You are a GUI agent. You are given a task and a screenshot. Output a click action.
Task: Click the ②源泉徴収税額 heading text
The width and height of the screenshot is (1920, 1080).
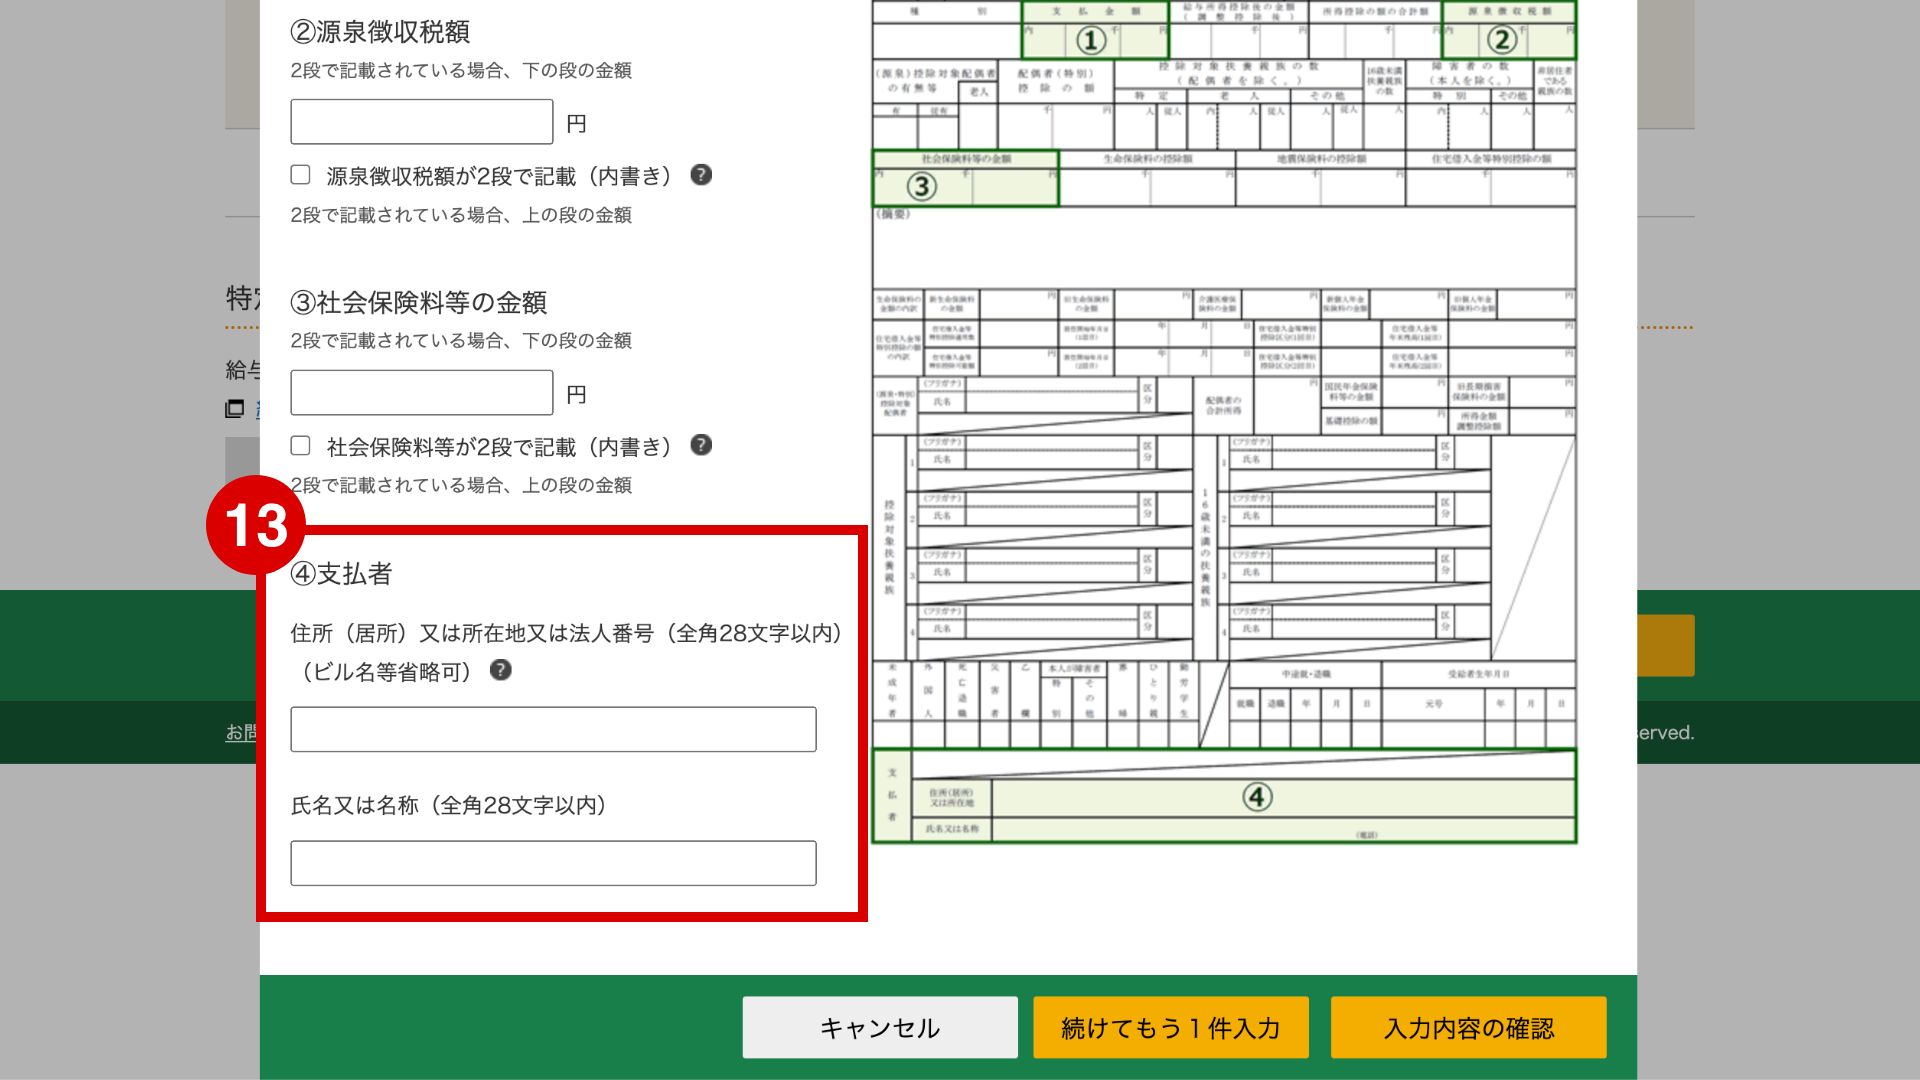click(380, 32)
